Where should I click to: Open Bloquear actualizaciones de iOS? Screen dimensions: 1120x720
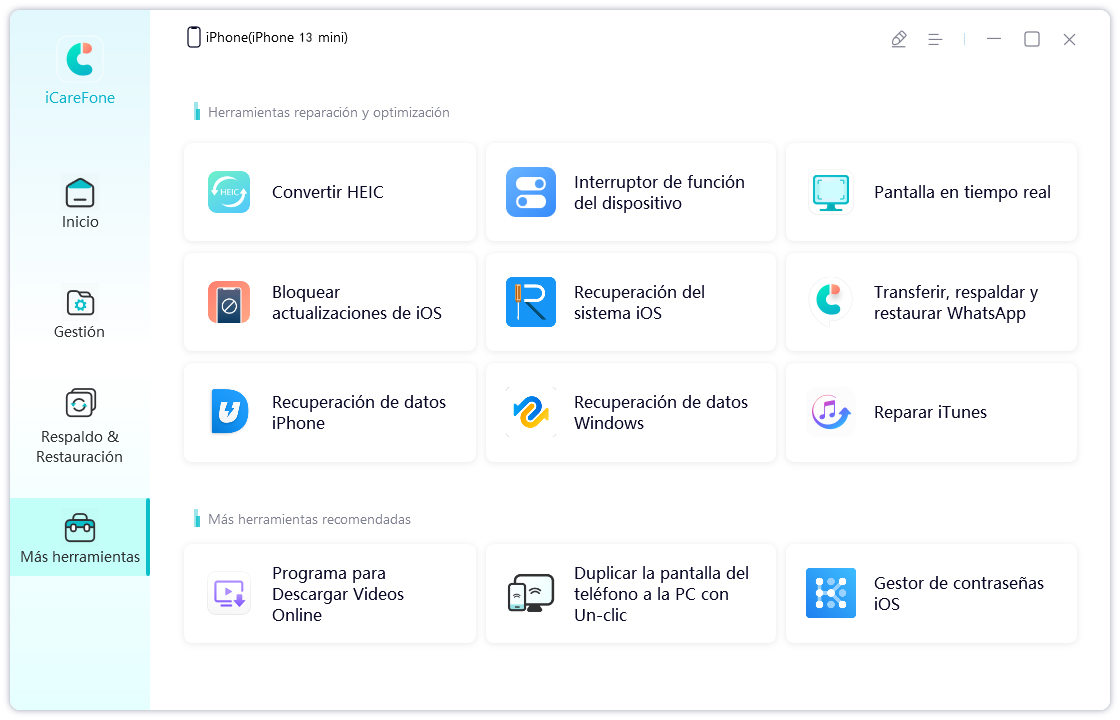[330, 302]
